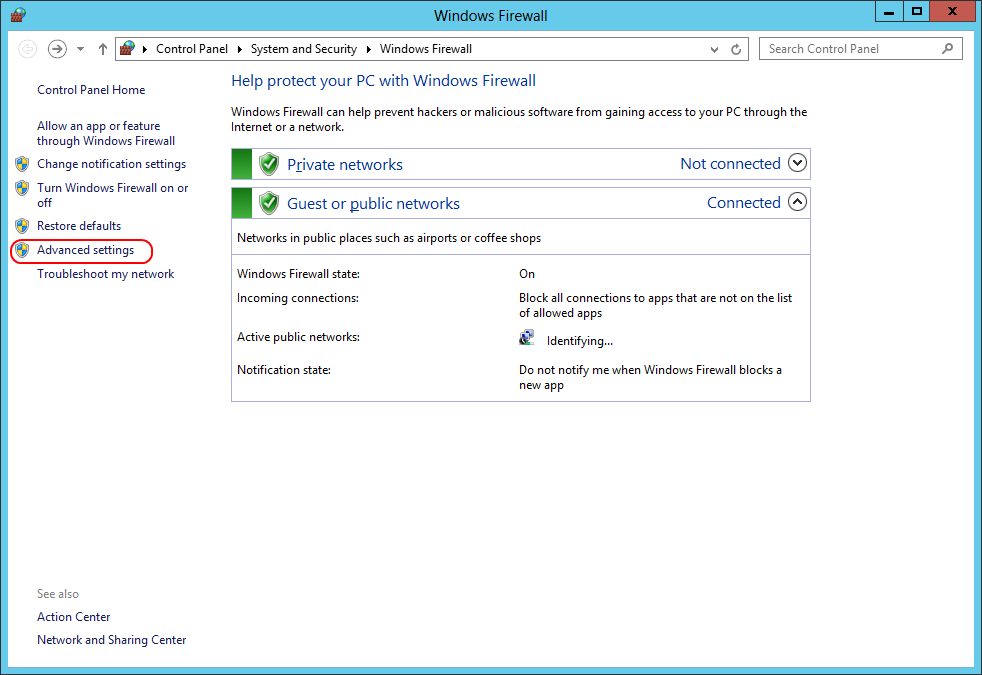The image size is (982, 675).
Task: Expand the arrow after Control Panel breadcrumb
Action: 239,49
